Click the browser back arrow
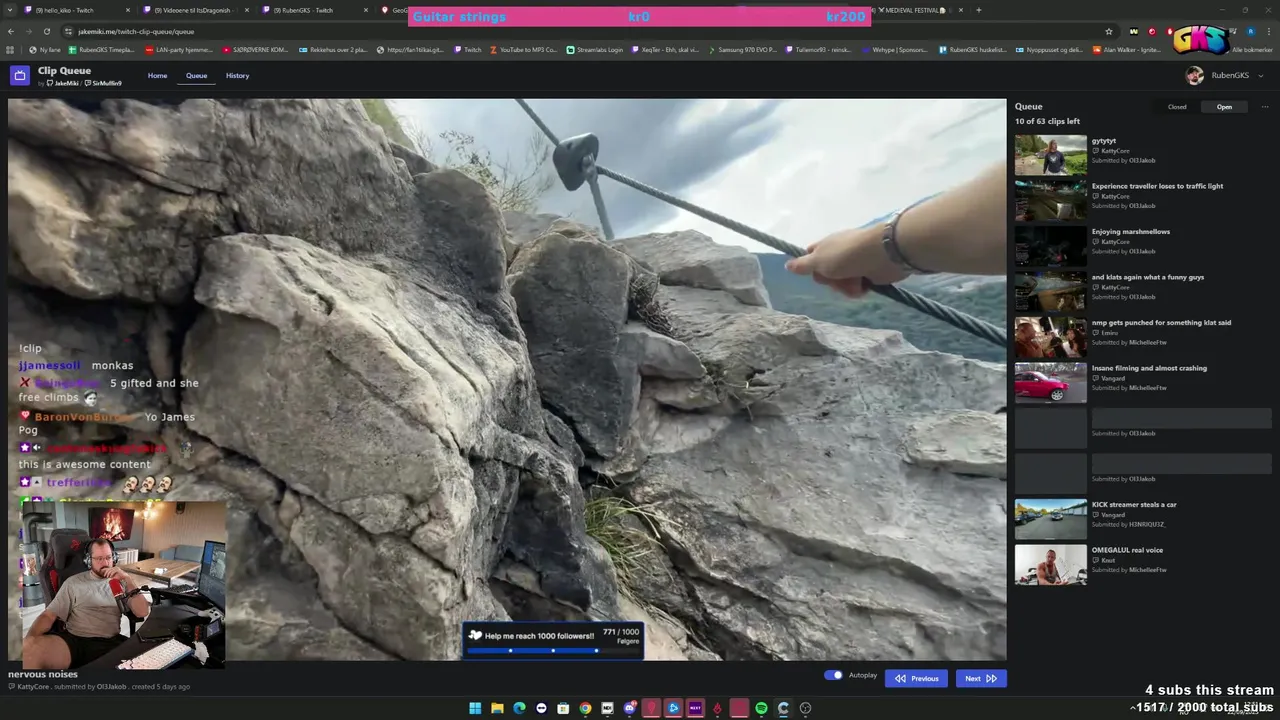Image resolution: width=1280 pixels, height=720 pixels. [x=10, y=31]
